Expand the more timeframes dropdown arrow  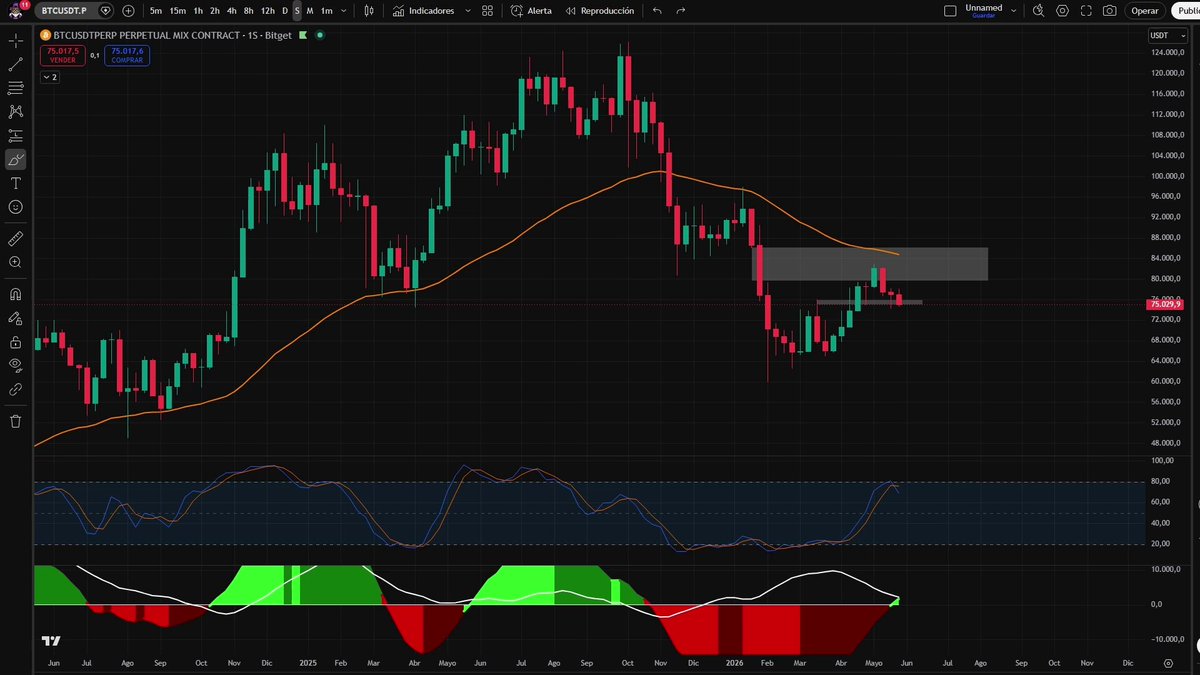point(344,11)
